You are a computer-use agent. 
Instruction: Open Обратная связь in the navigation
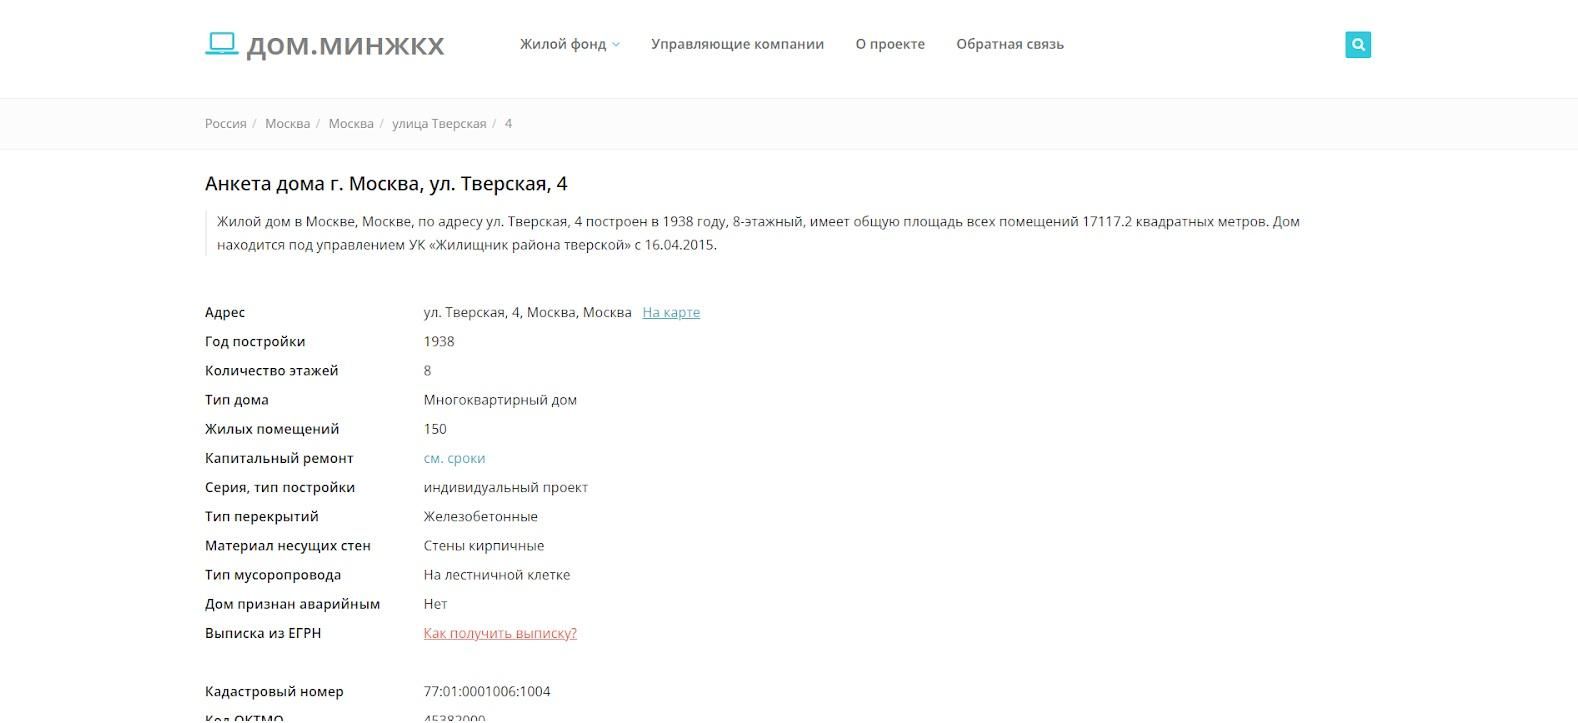coord(1009,44)
